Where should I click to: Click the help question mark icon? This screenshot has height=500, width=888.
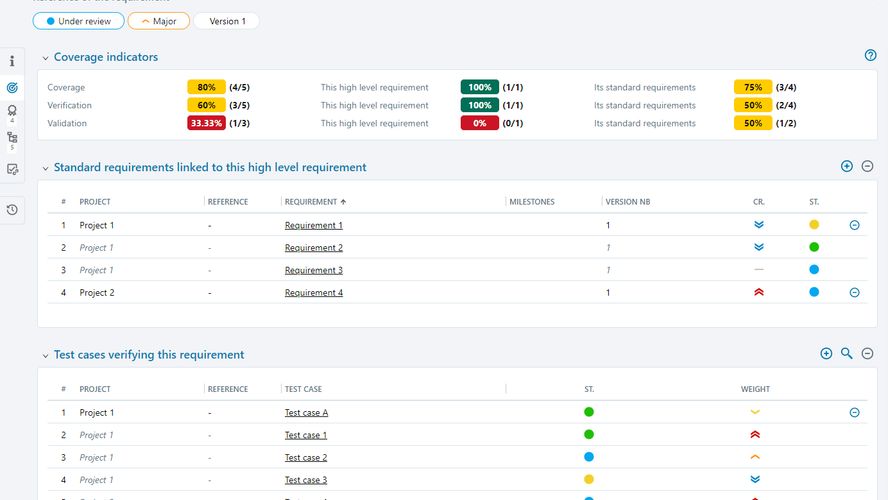[870, 56]
